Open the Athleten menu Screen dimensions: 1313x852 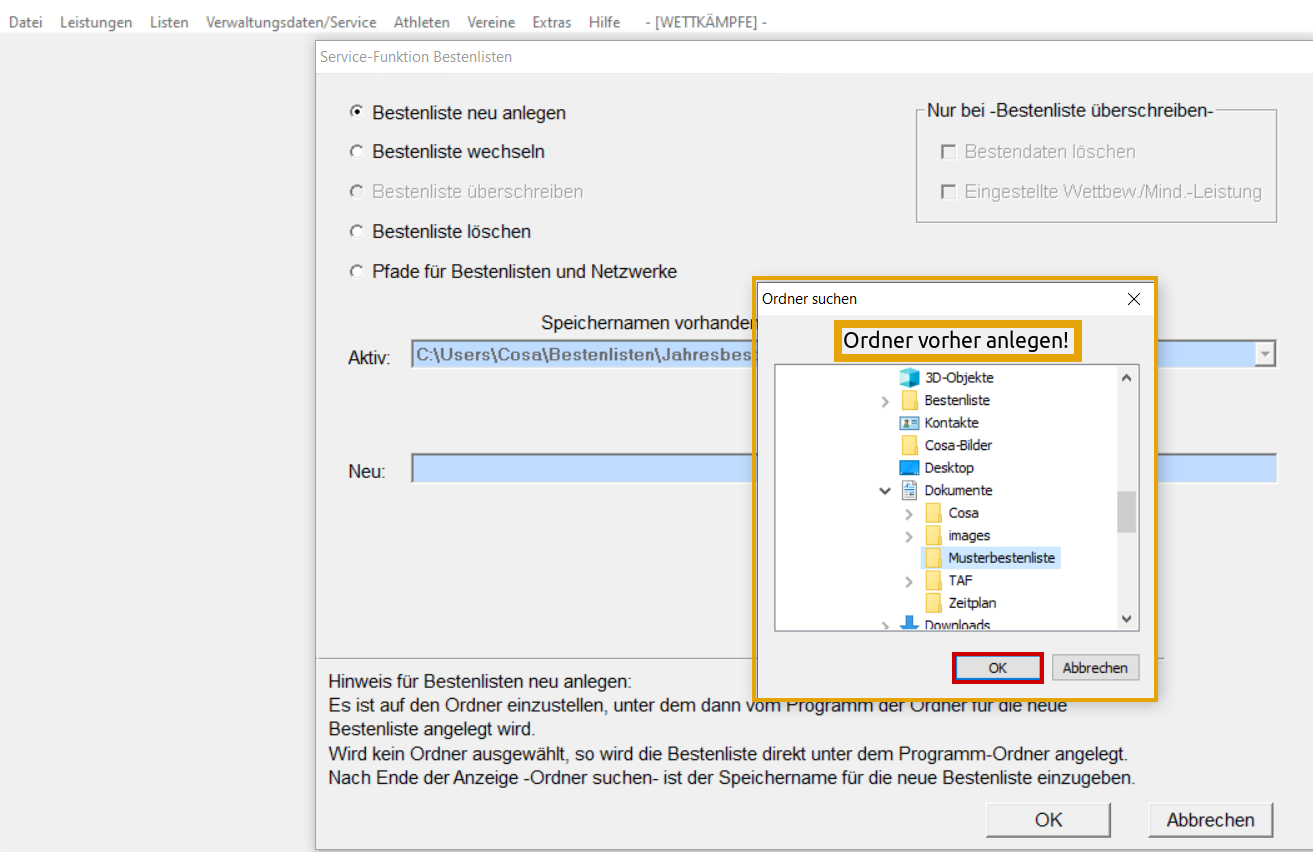click(x=421, y=22)
